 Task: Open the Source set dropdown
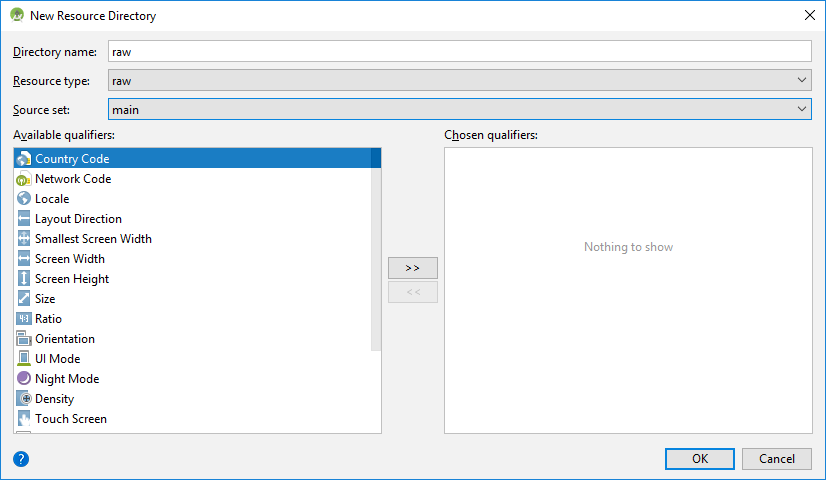tap(459, 109)
